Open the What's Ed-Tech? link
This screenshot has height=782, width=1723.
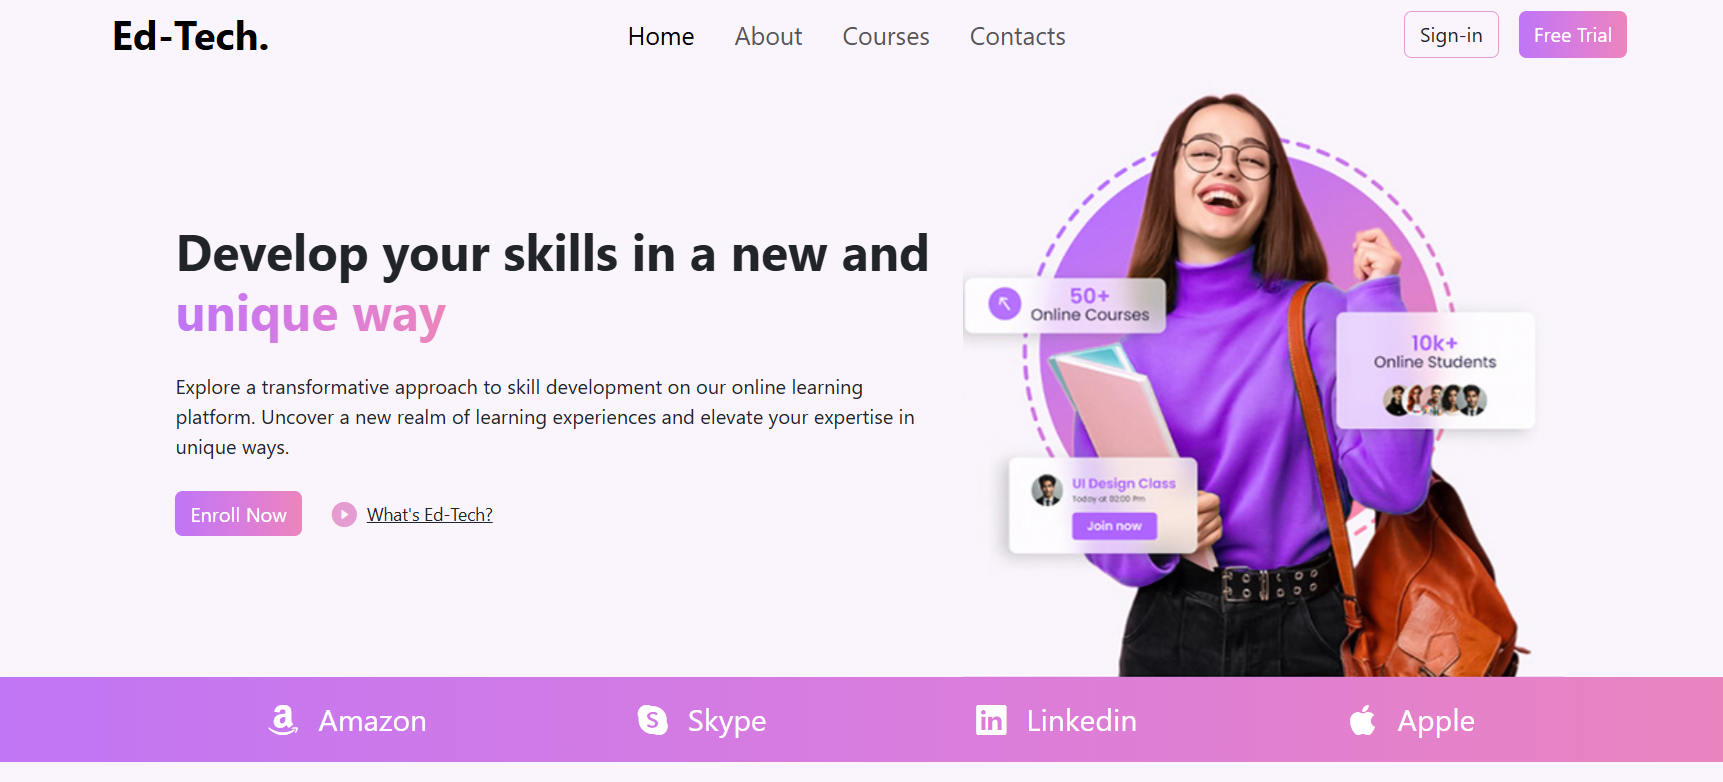point(430,515)
